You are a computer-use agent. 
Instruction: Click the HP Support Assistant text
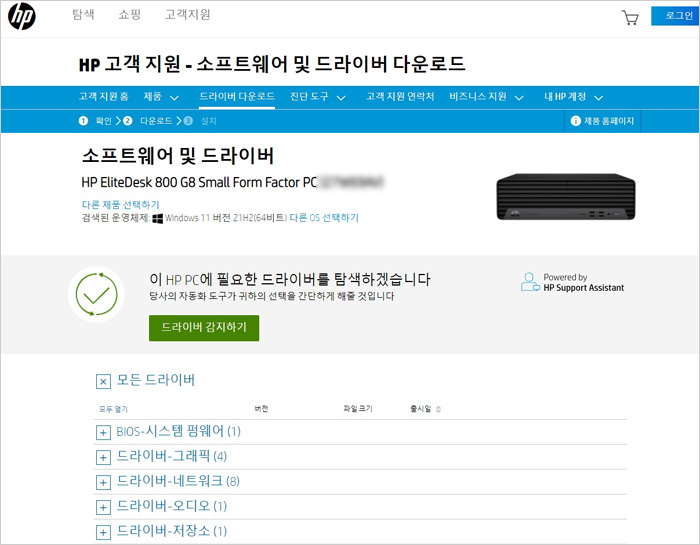click(x=583, y=288)
